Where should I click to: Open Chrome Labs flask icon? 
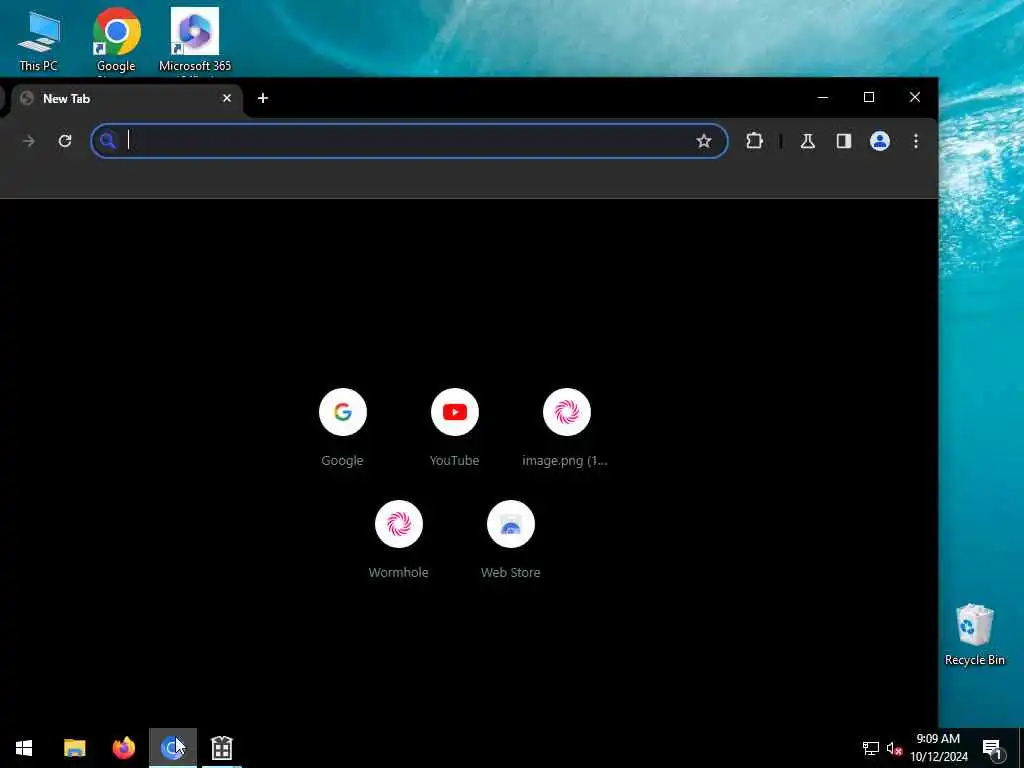click(808, 141)
